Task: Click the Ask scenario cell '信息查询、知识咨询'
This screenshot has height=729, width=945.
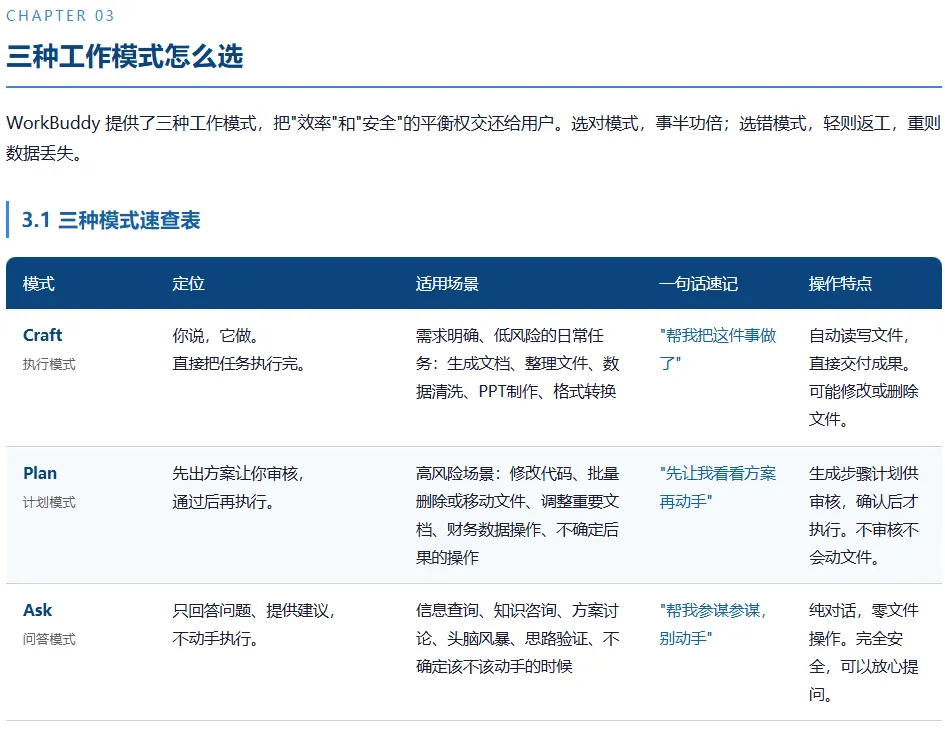Action: [518, 638]
